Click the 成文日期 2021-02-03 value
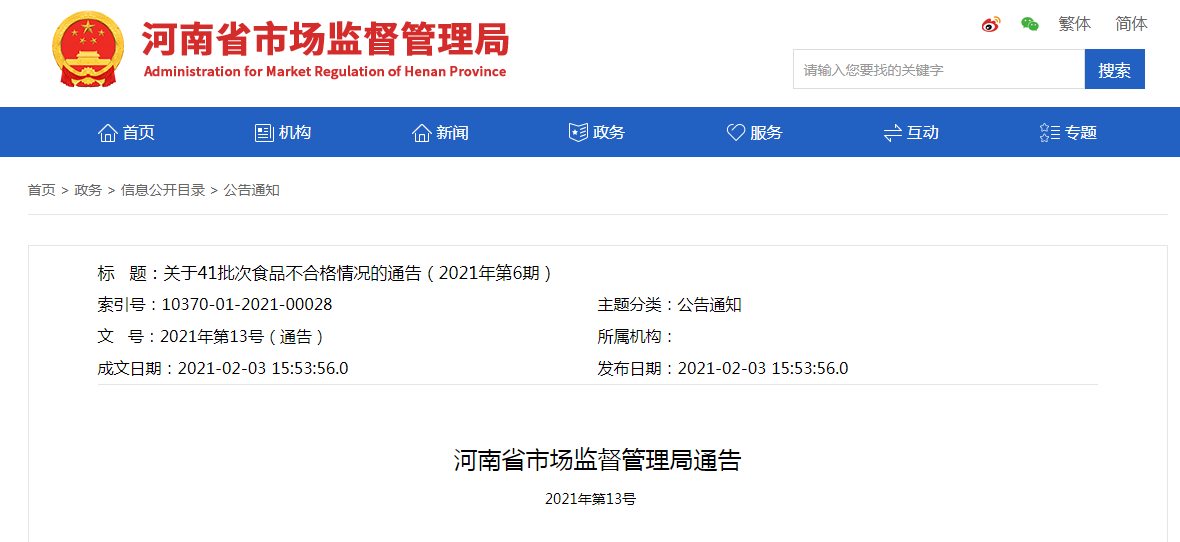Screen dimensions: 1180x542 point(263,368)
